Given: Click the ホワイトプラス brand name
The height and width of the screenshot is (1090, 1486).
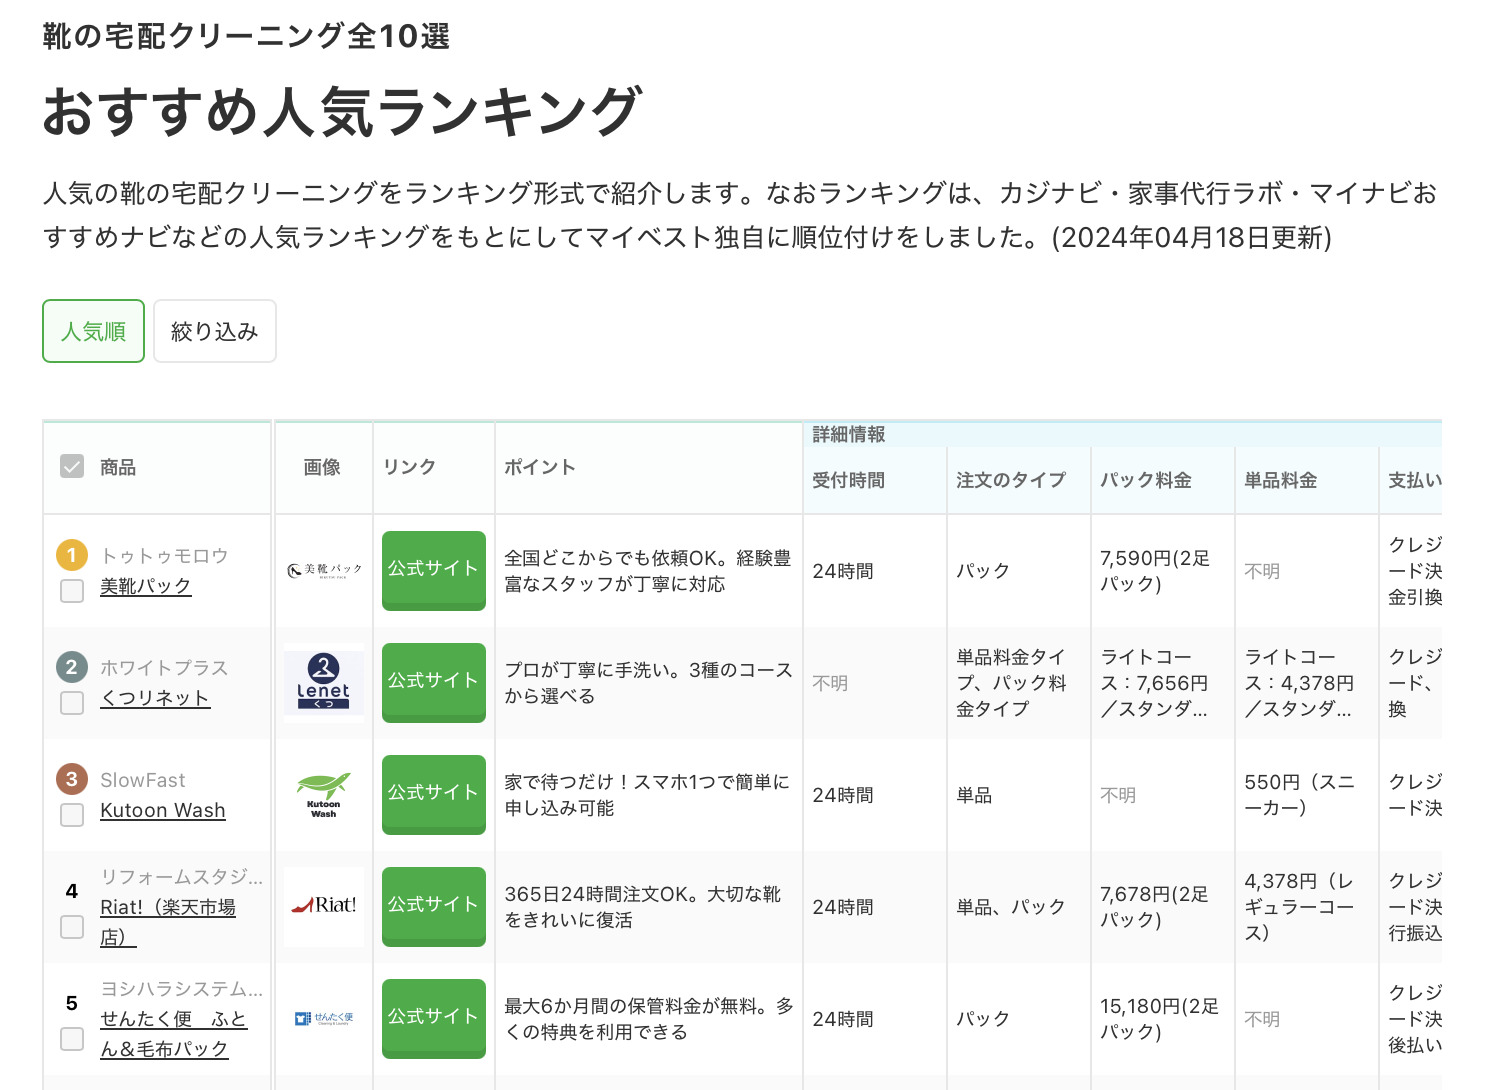Looking at the screenshot, I should (164, 668).
